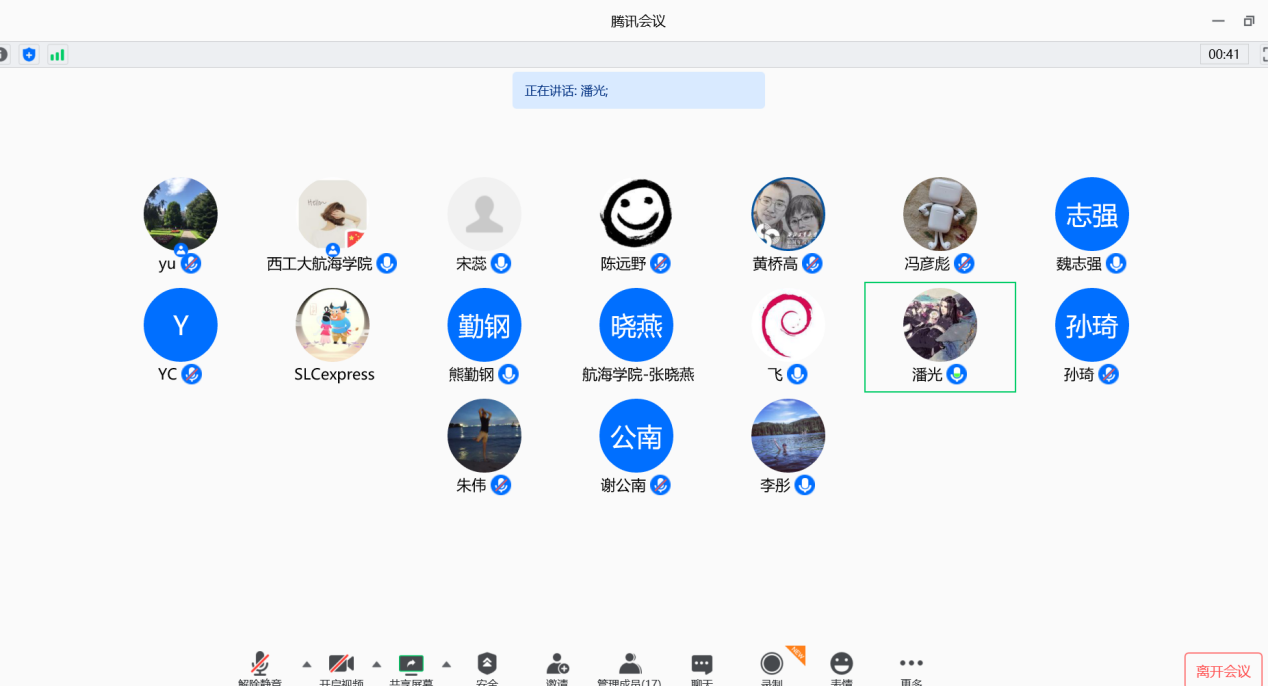
Task: Open the emoji reactions (表情) icon
Action: pyautogui.click(x=842, y=663)
